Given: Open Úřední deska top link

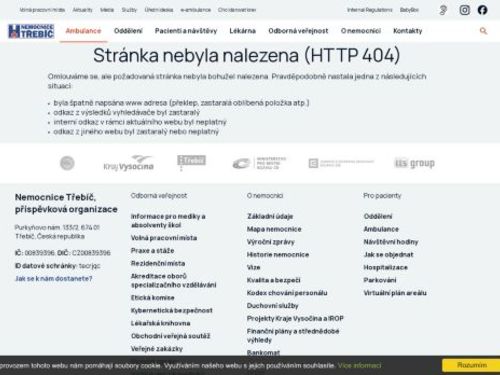Looking at the screenshot, I should coord(159,10).
